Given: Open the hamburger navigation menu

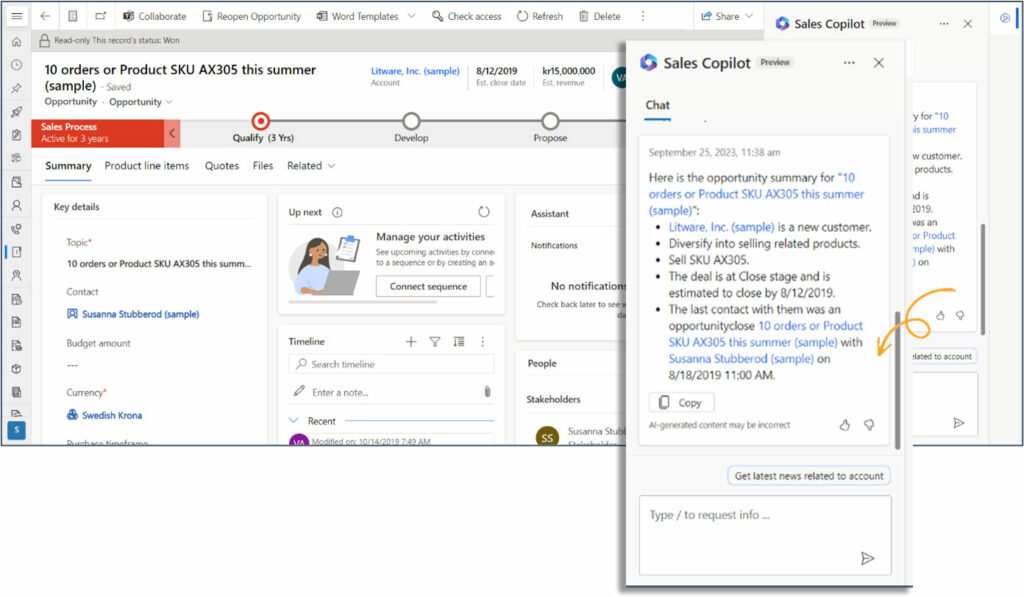Looking at the screenshot, I should 17,16.
